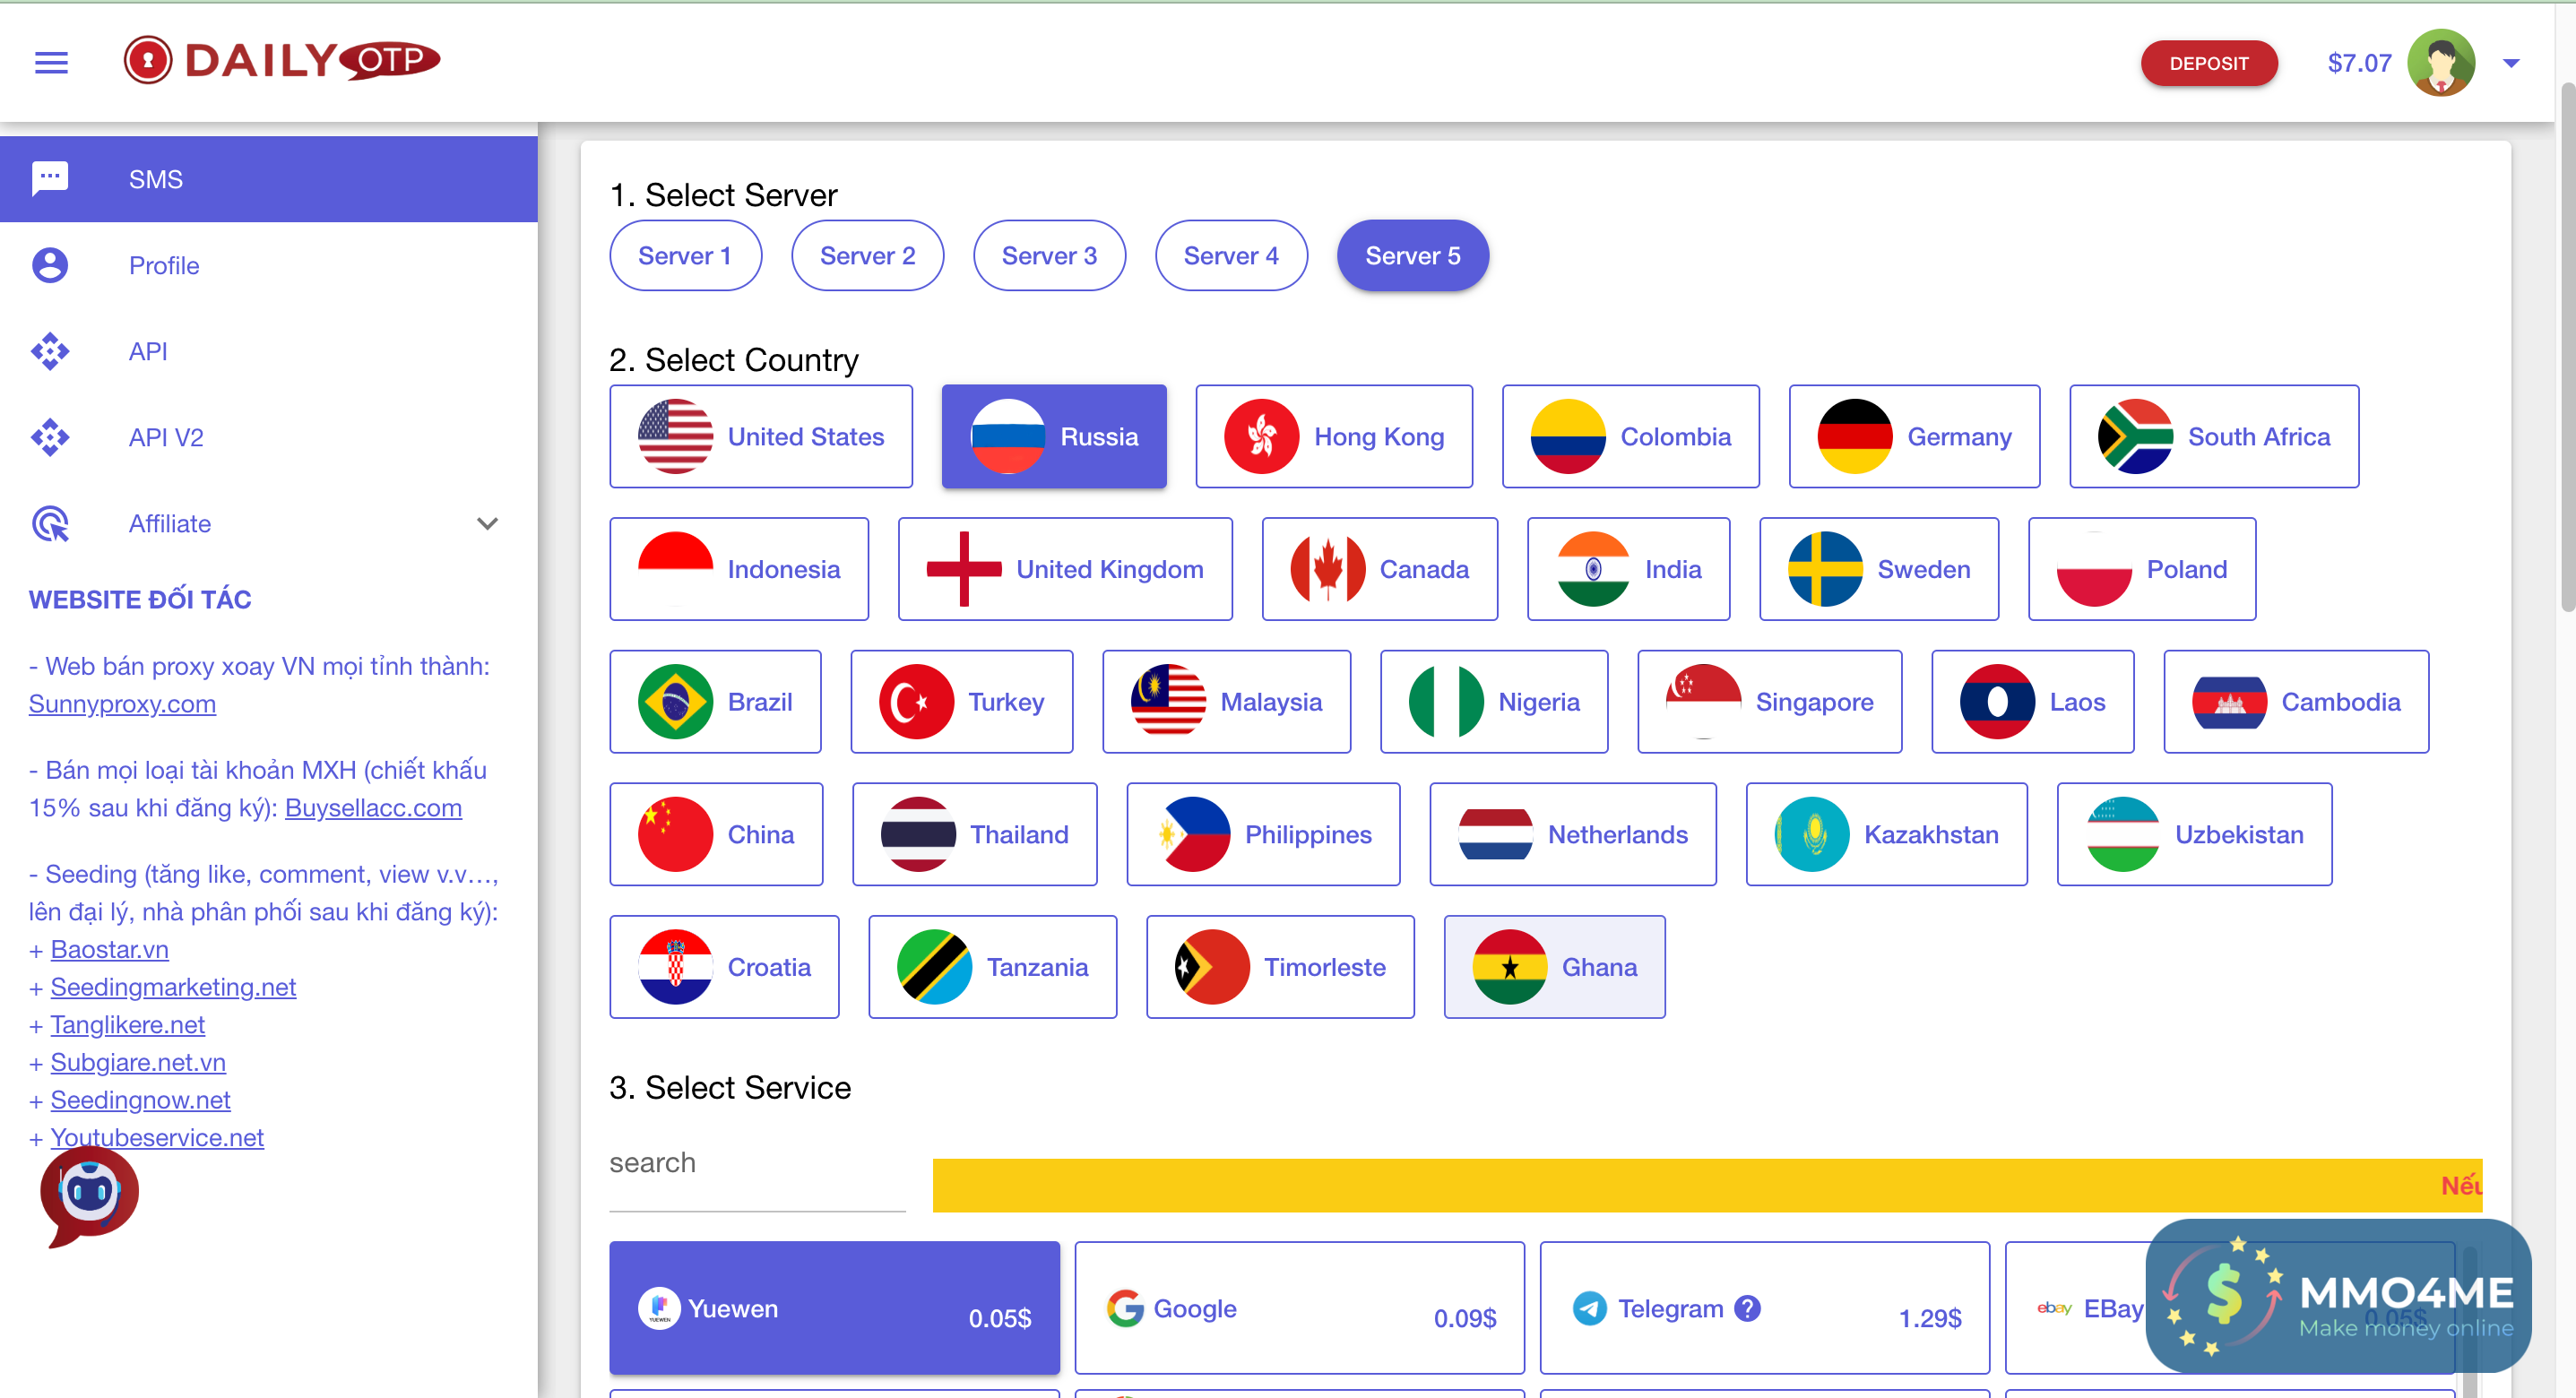2576x1398 pixels.
Task: Choose Ghana as country
Action: 1554,967
